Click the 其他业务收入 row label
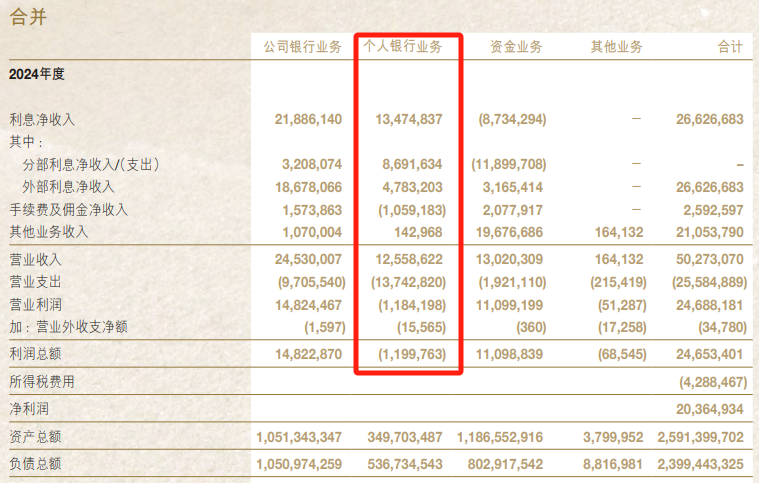Viewport: 759px width, 483px height. click(49, 232)
